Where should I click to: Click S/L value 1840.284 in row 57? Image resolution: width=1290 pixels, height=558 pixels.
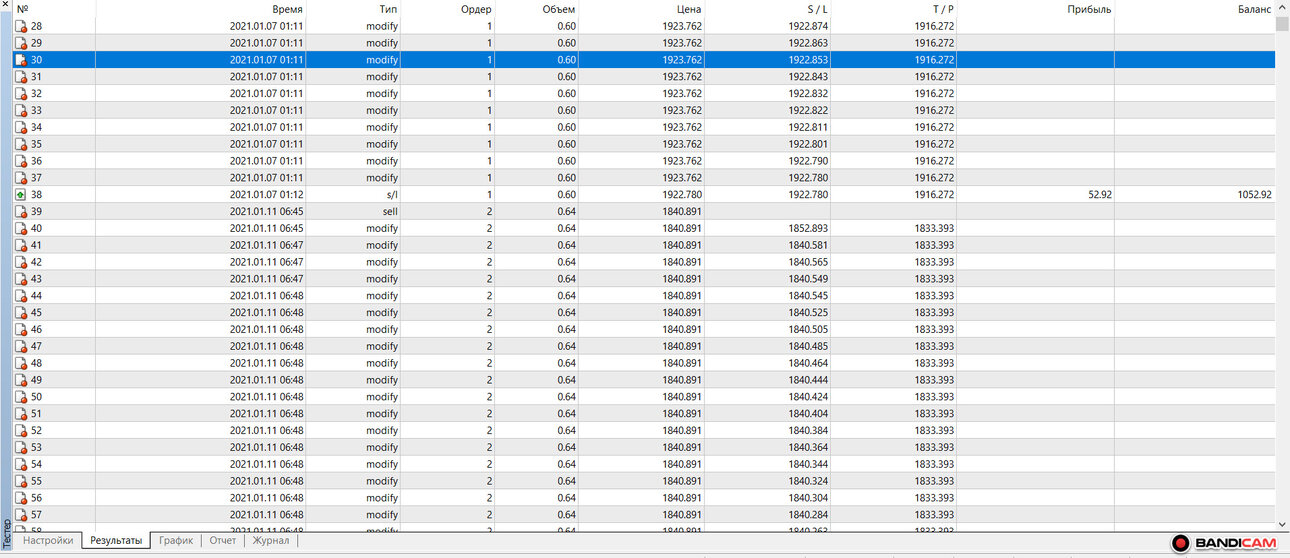(x=808, y=515)
